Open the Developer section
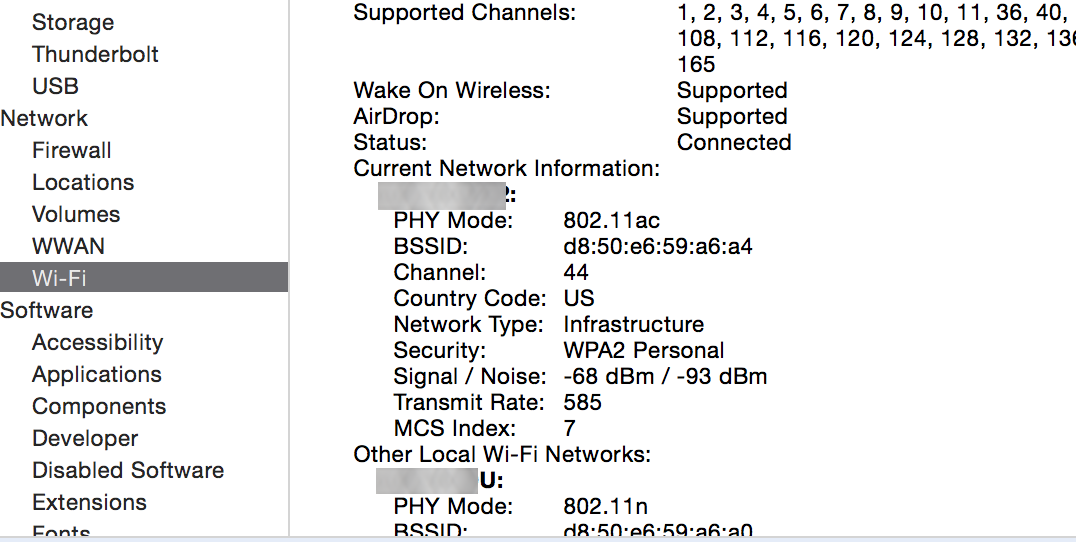This screenshot has height=542, width=1076. 85,438
